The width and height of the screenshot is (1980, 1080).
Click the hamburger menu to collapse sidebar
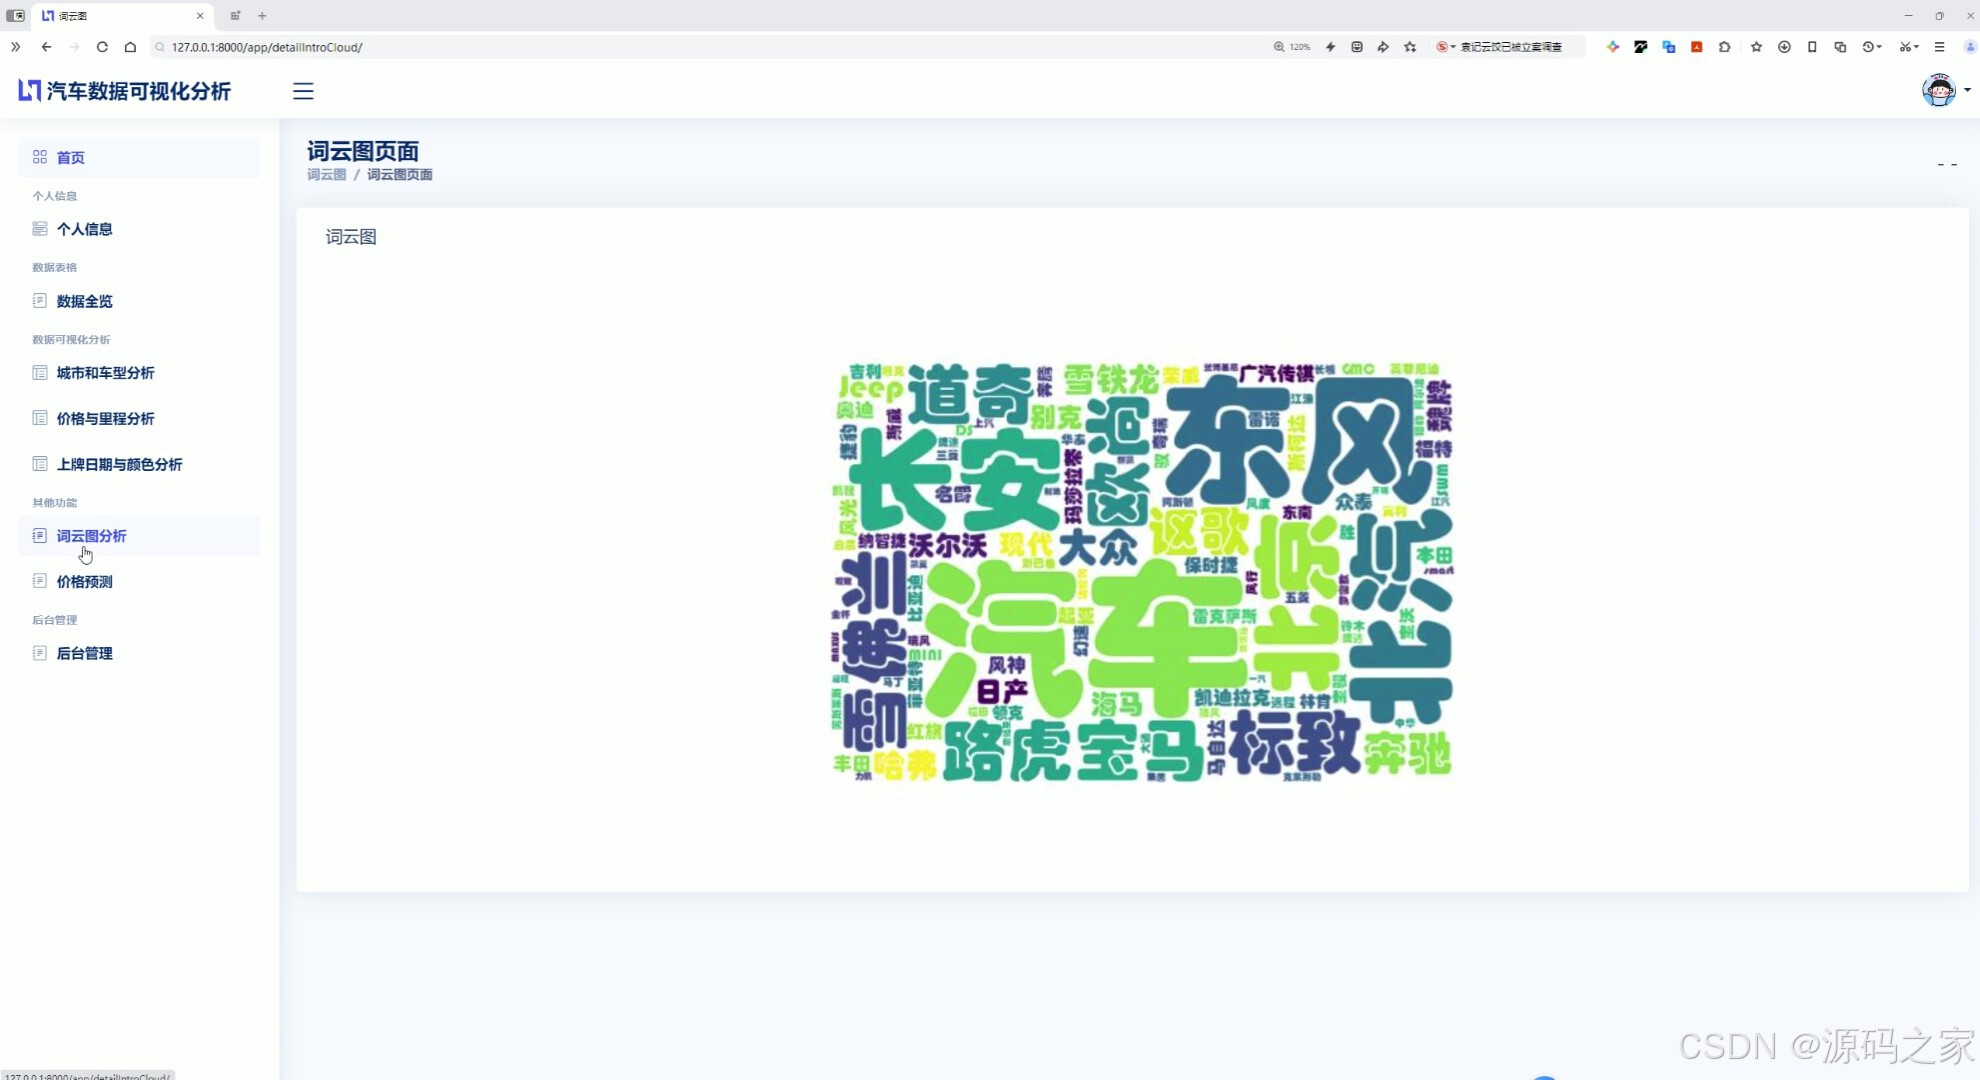[303, 91]
